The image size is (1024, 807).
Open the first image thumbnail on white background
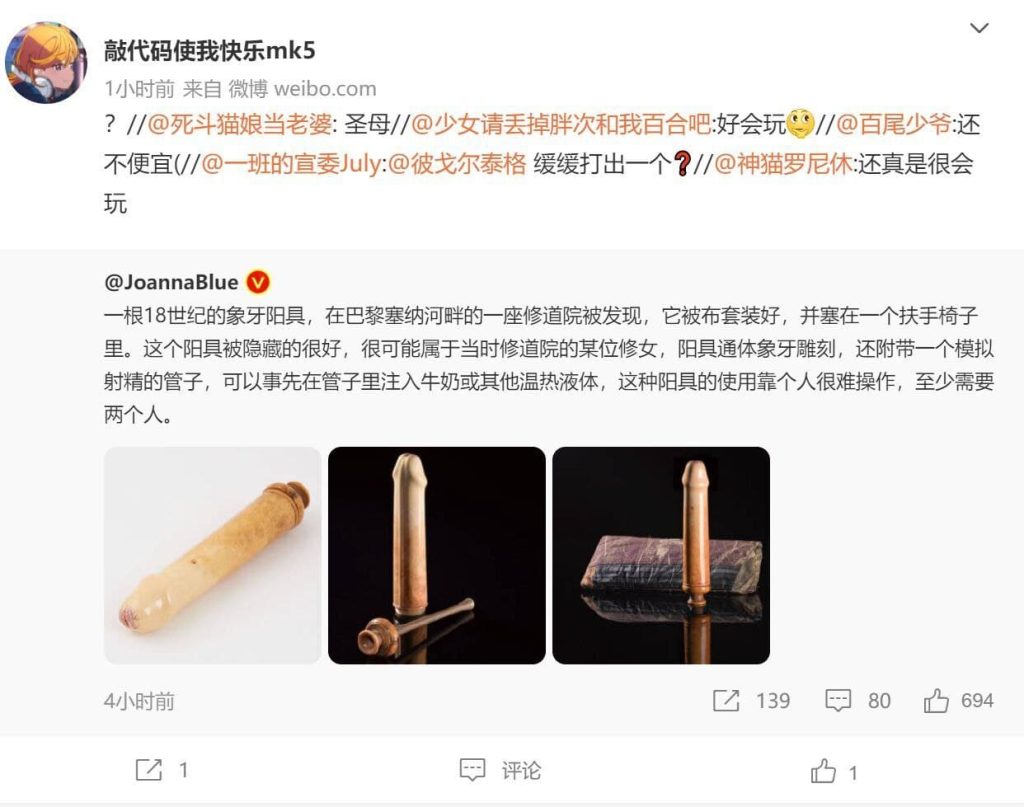tap(212, 556)
